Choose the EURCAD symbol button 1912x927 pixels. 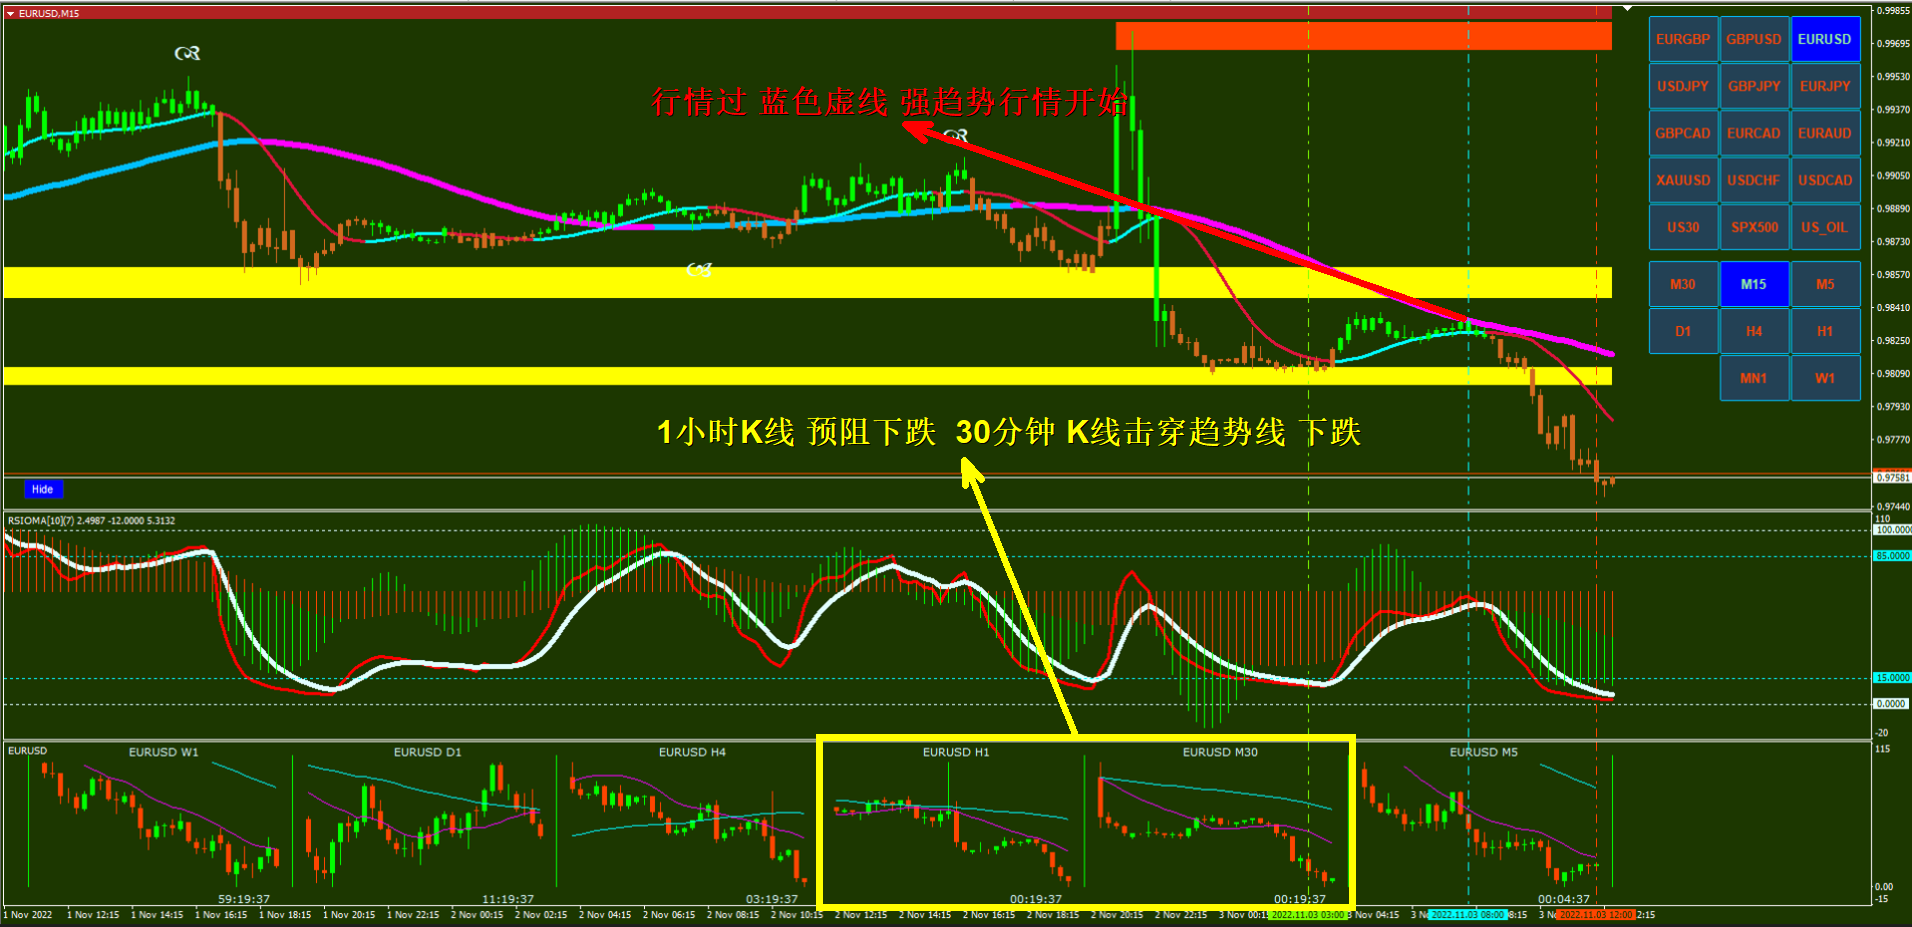click(1754, 133)
